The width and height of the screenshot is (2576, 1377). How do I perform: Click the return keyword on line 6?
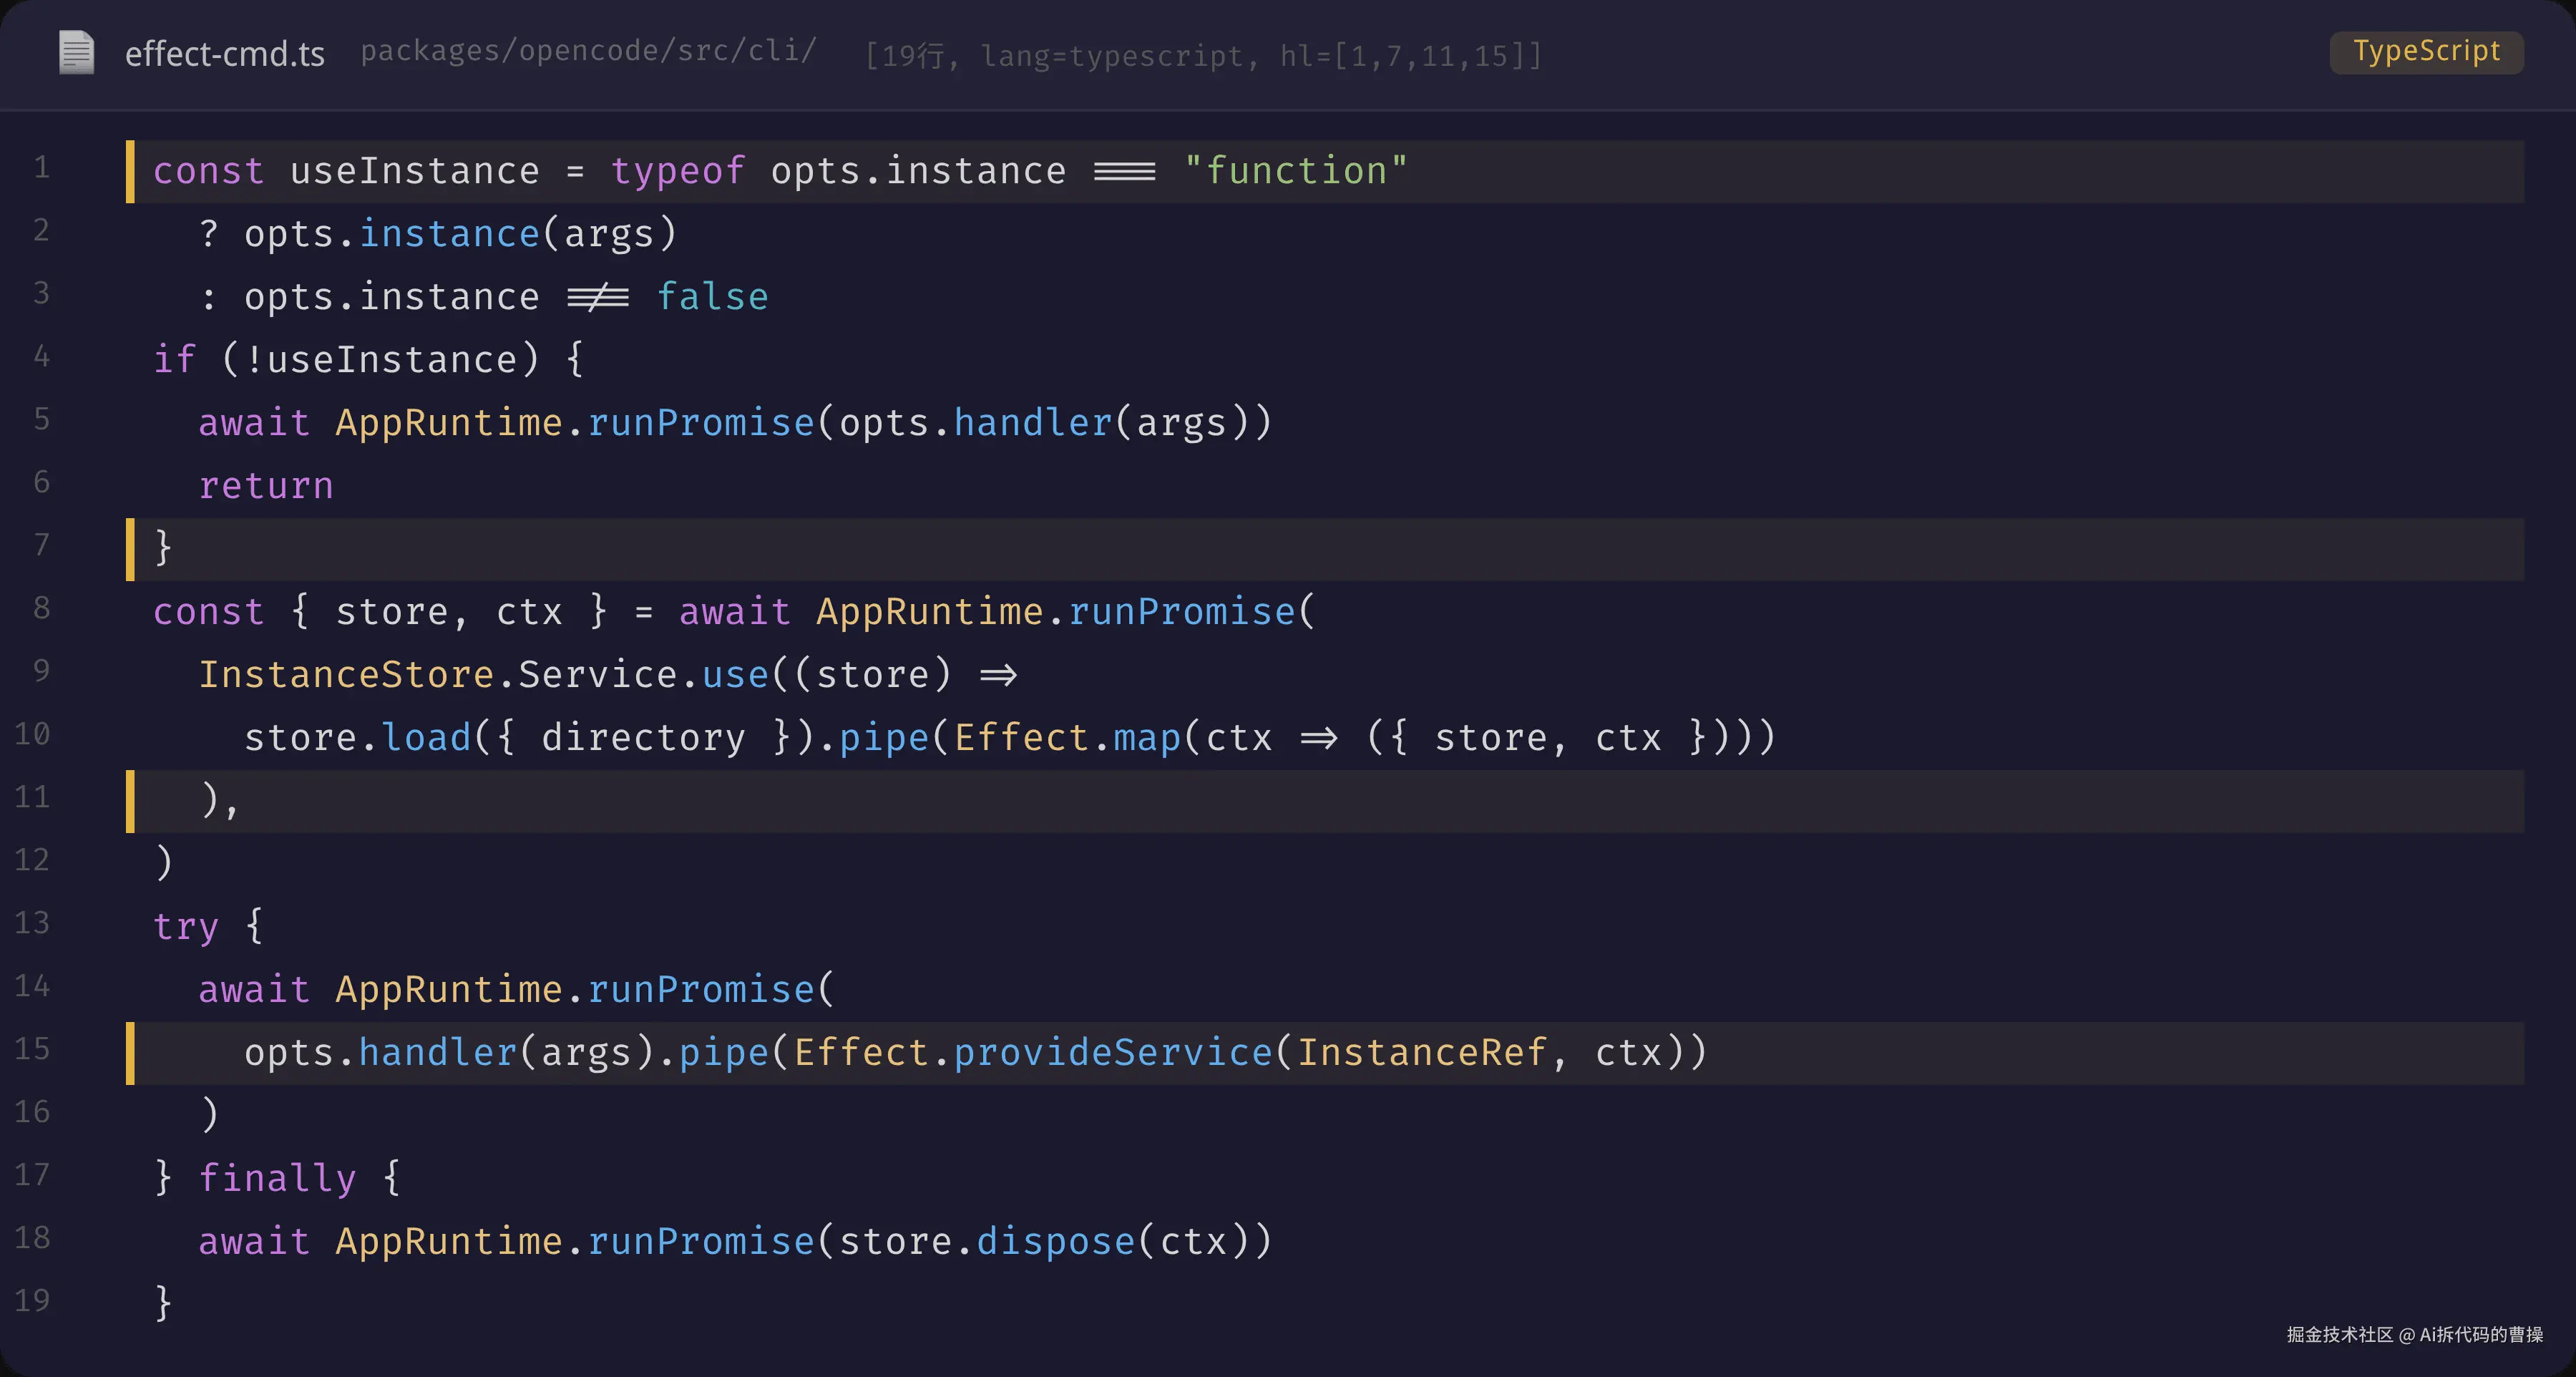pyautogui.click(x=266, y=486)
